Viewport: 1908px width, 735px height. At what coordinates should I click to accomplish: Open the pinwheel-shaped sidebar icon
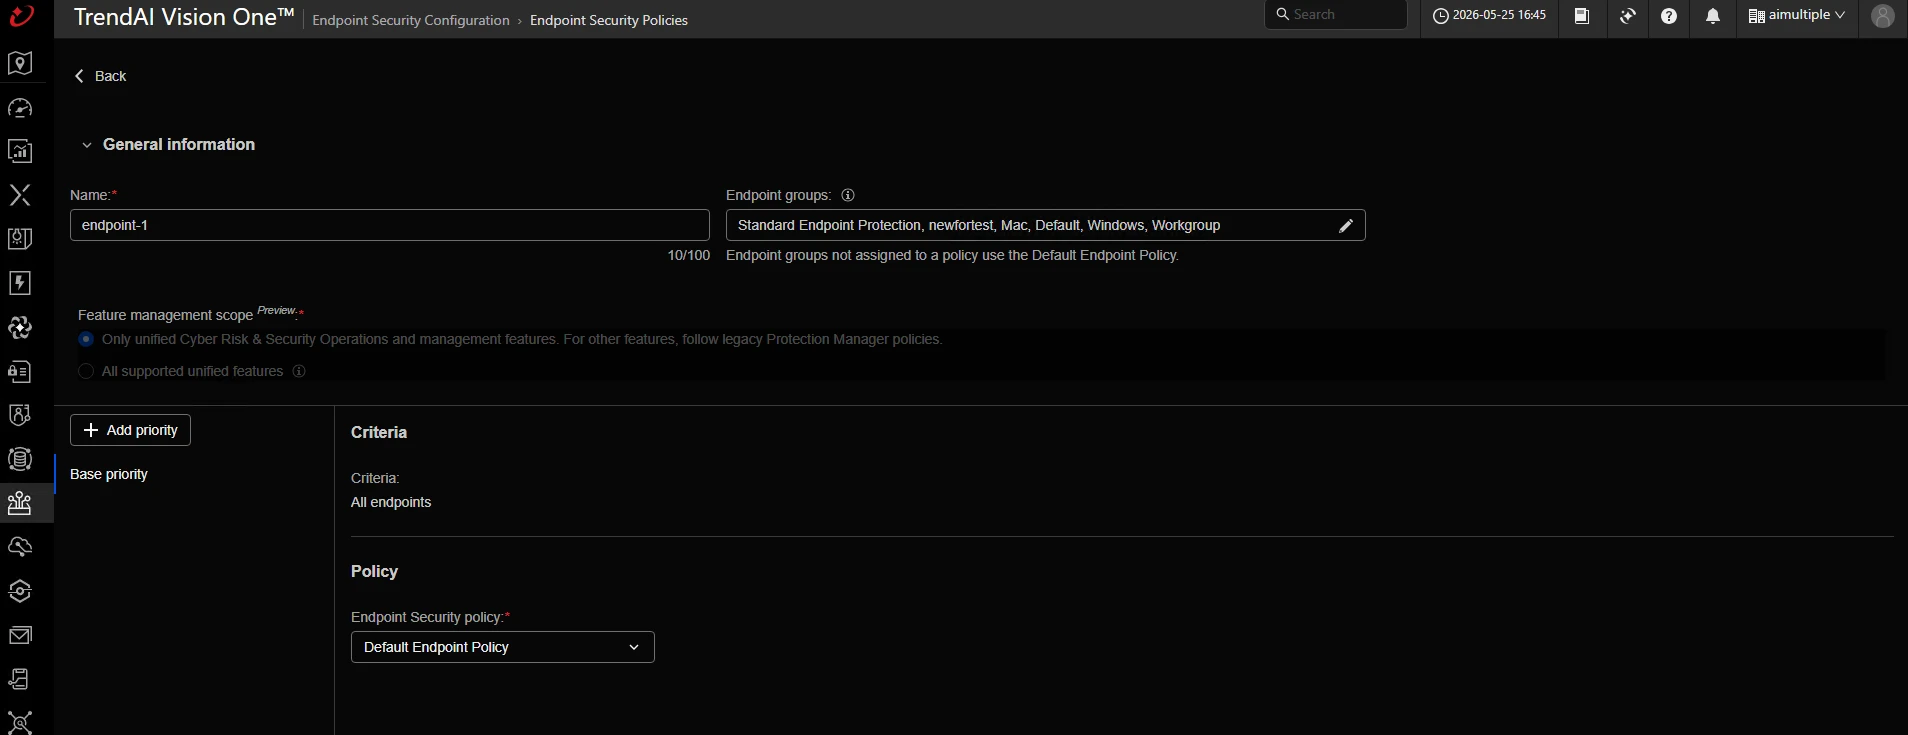tap(20, 327)
